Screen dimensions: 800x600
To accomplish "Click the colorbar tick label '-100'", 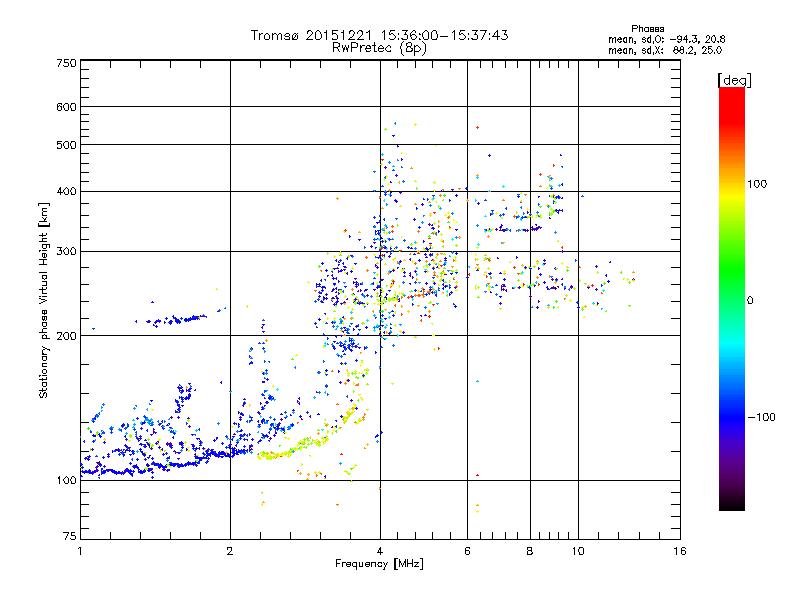I will click(x=762, y=417).
